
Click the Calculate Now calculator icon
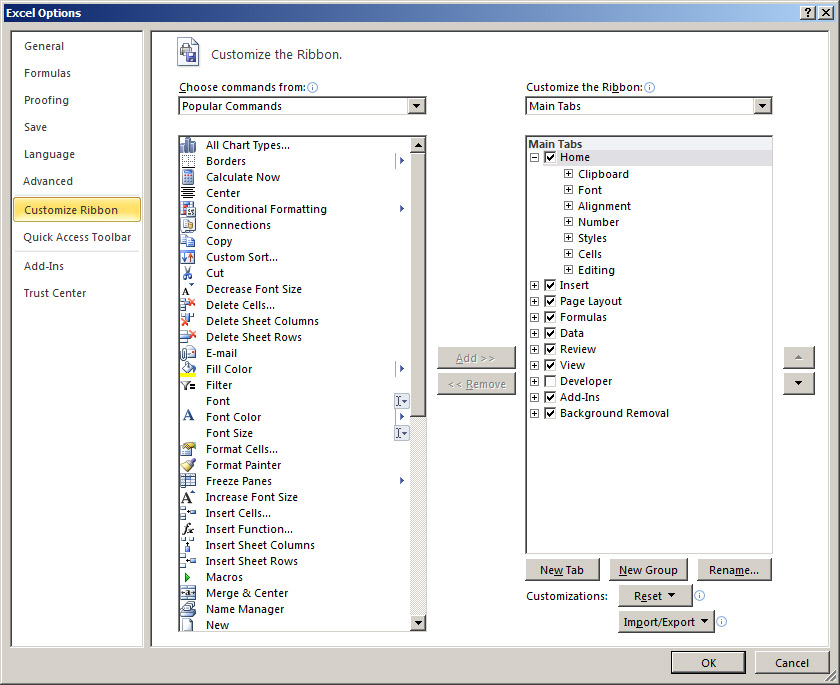(188, 177)
